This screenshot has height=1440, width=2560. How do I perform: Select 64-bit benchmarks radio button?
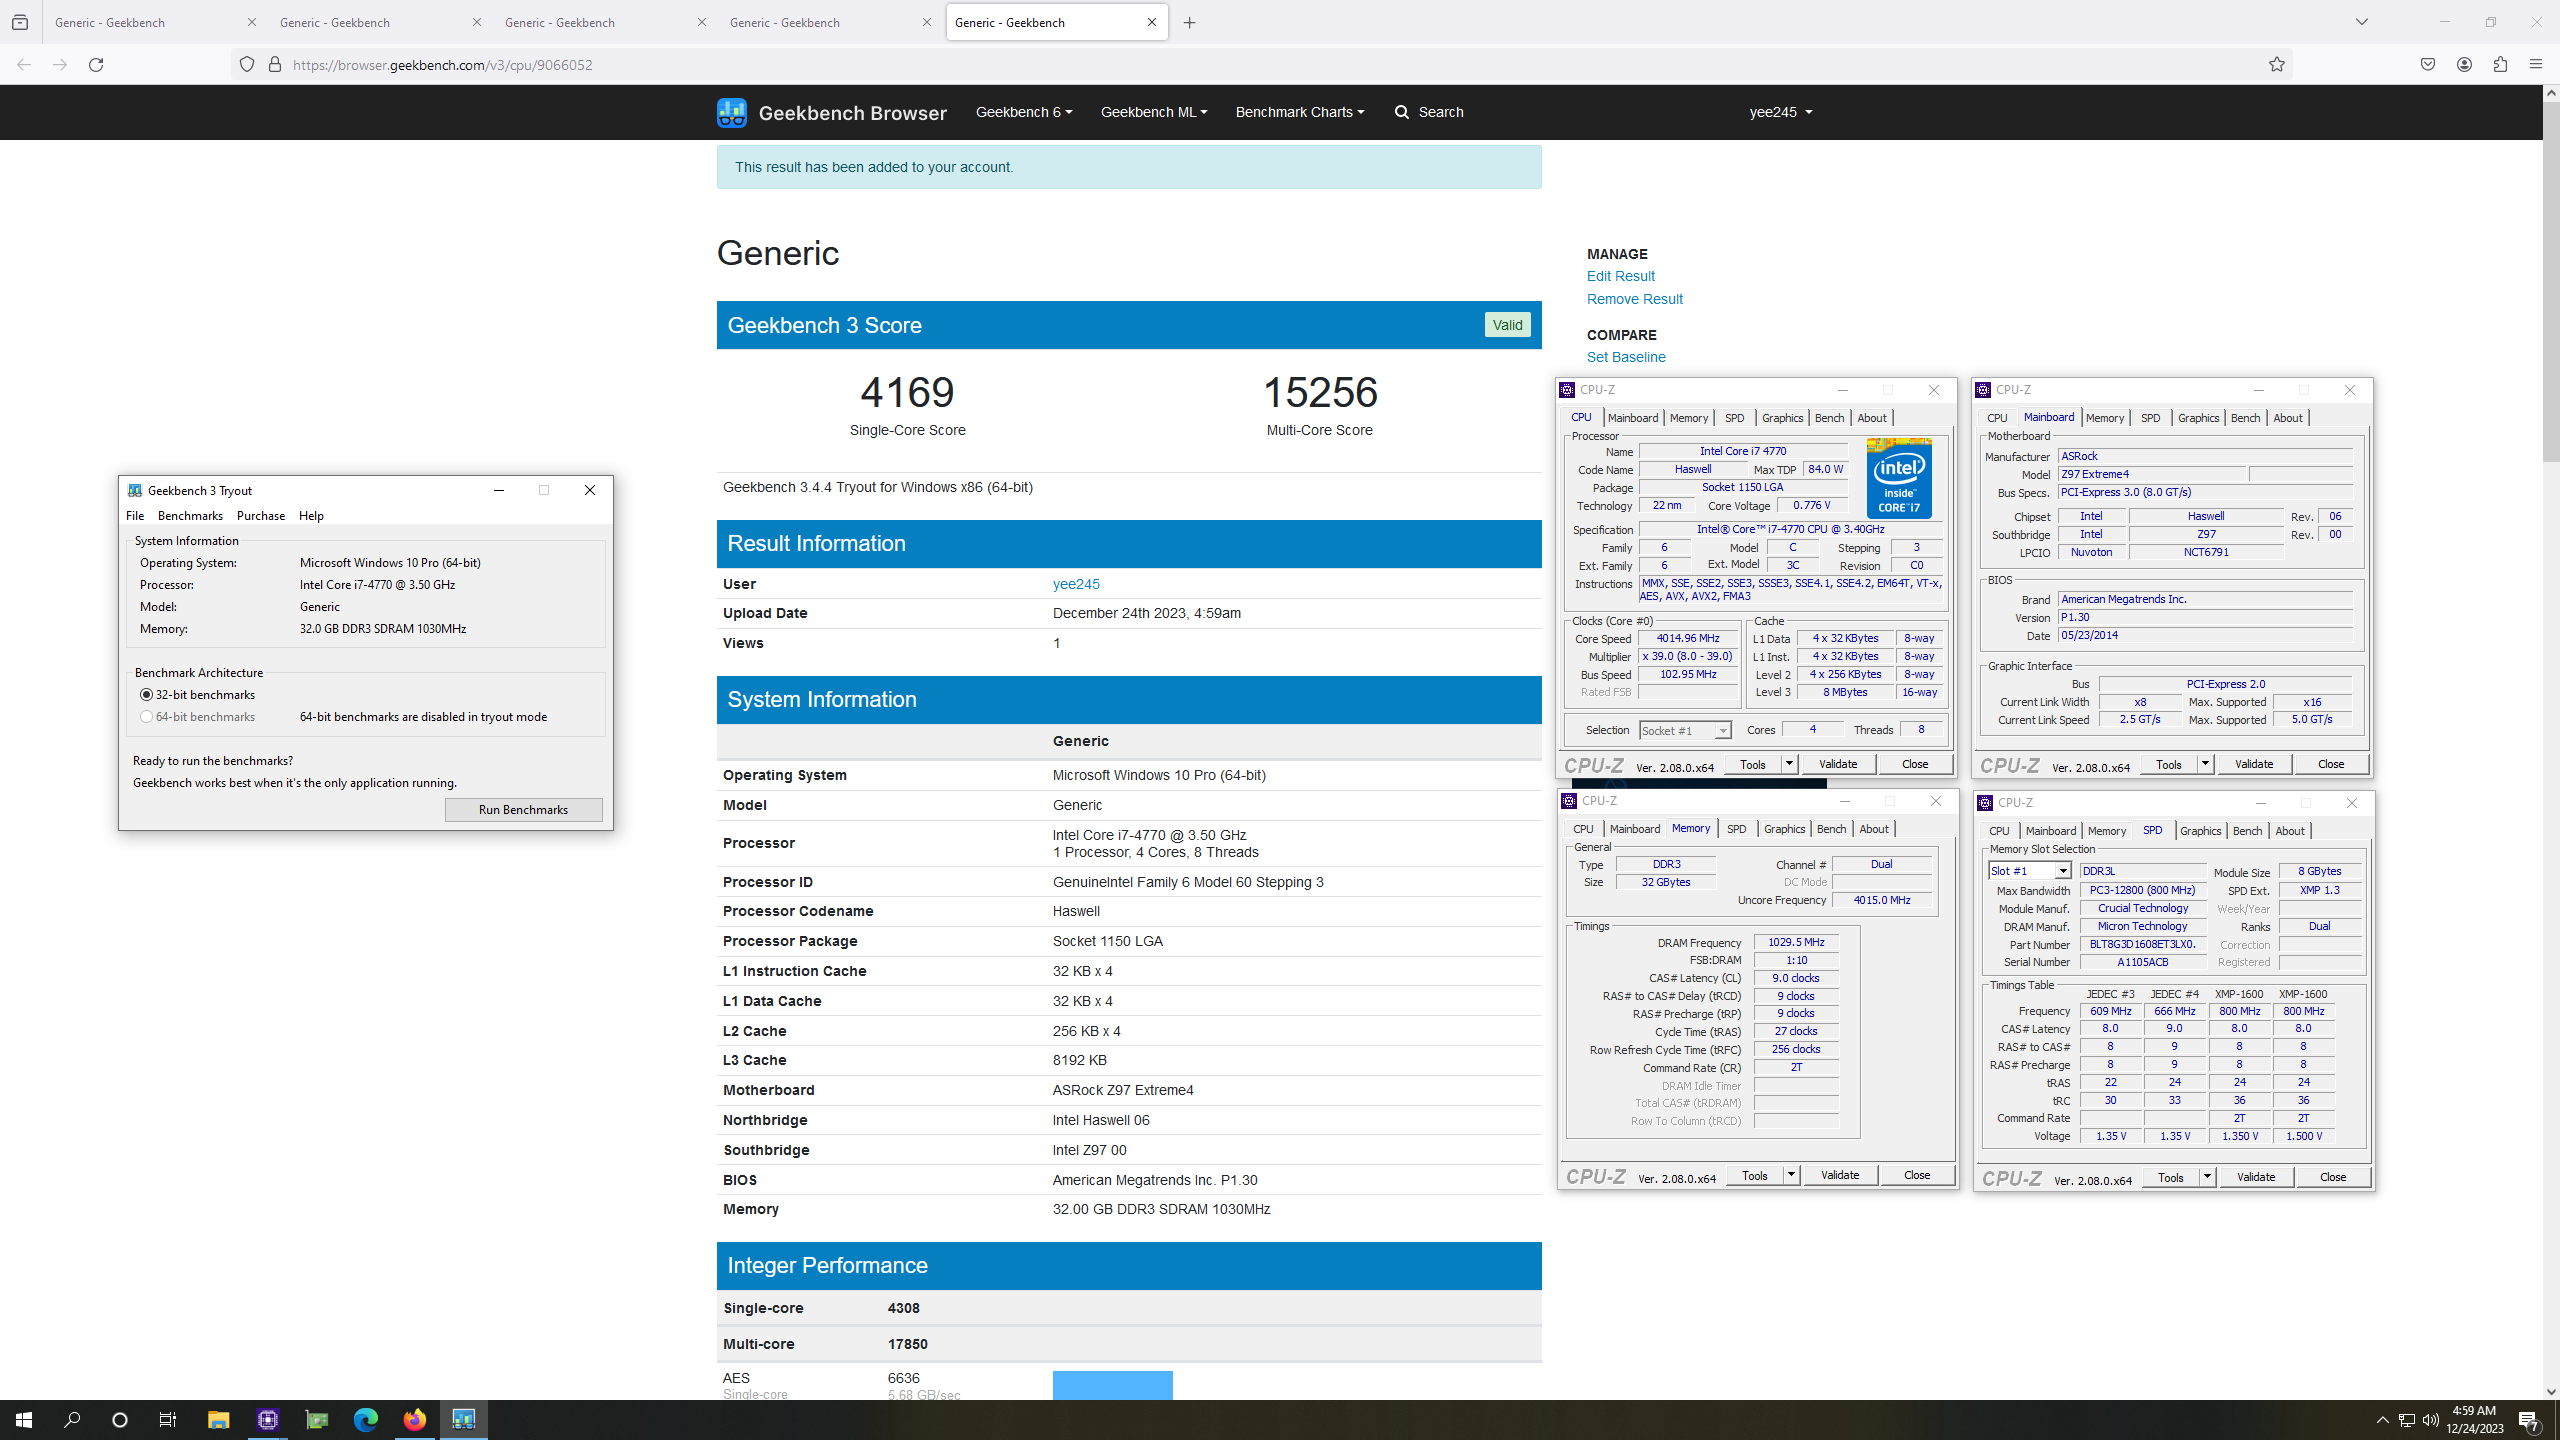(147, 717)
